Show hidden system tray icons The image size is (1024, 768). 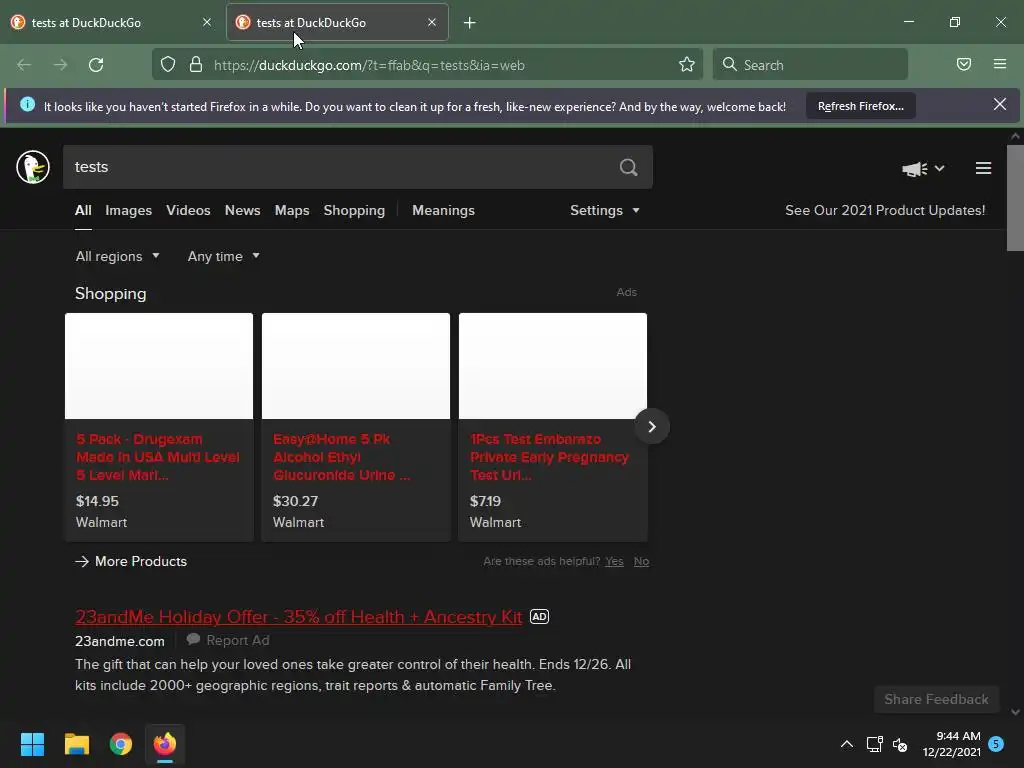847,744
